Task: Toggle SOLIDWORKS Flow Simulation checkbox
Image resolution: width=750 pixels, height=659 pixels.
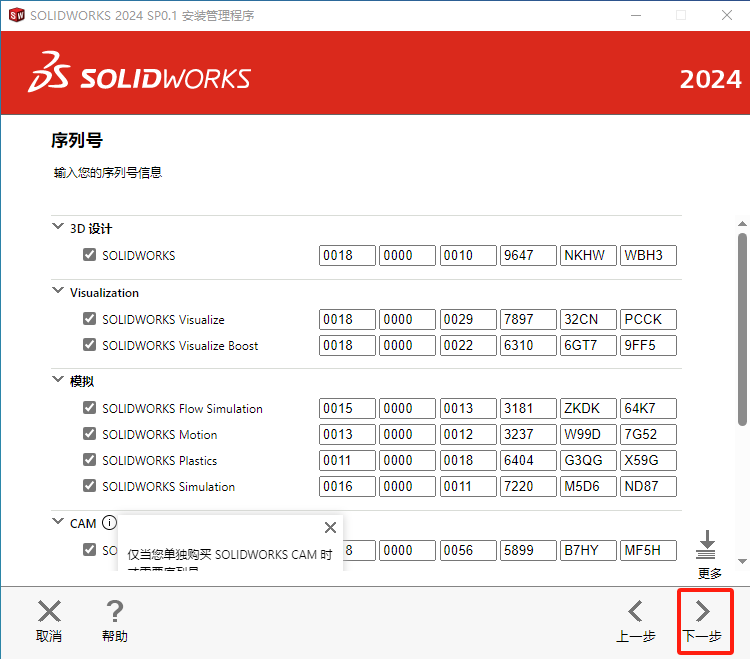Action: coord(89,407)
